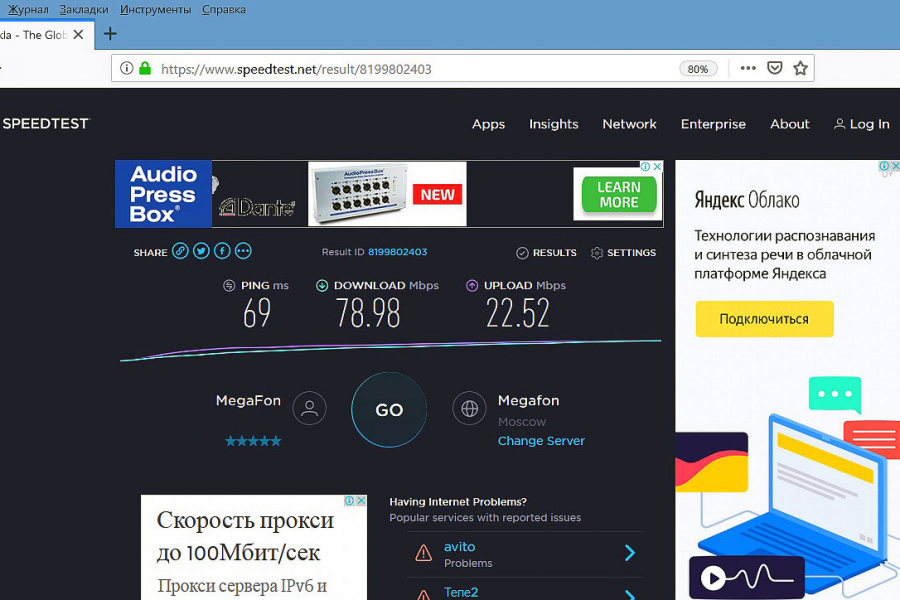Rate MegaFon using the star rating

point(253,441)
